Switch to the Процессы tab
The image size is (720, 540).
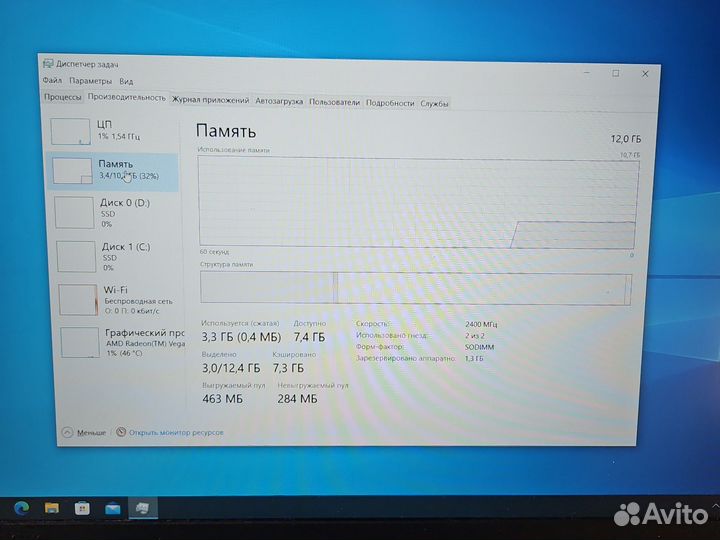coord(62,97)
